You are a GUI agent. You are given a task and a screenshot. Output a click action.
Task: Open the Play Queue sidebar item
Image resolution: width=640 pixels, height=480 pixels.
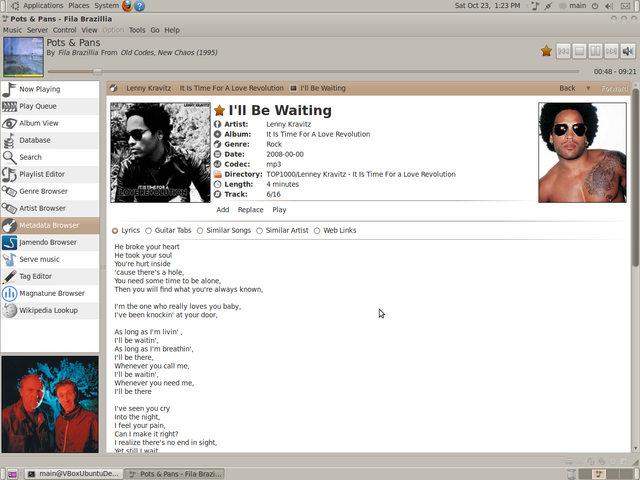(x=50, y=106)
